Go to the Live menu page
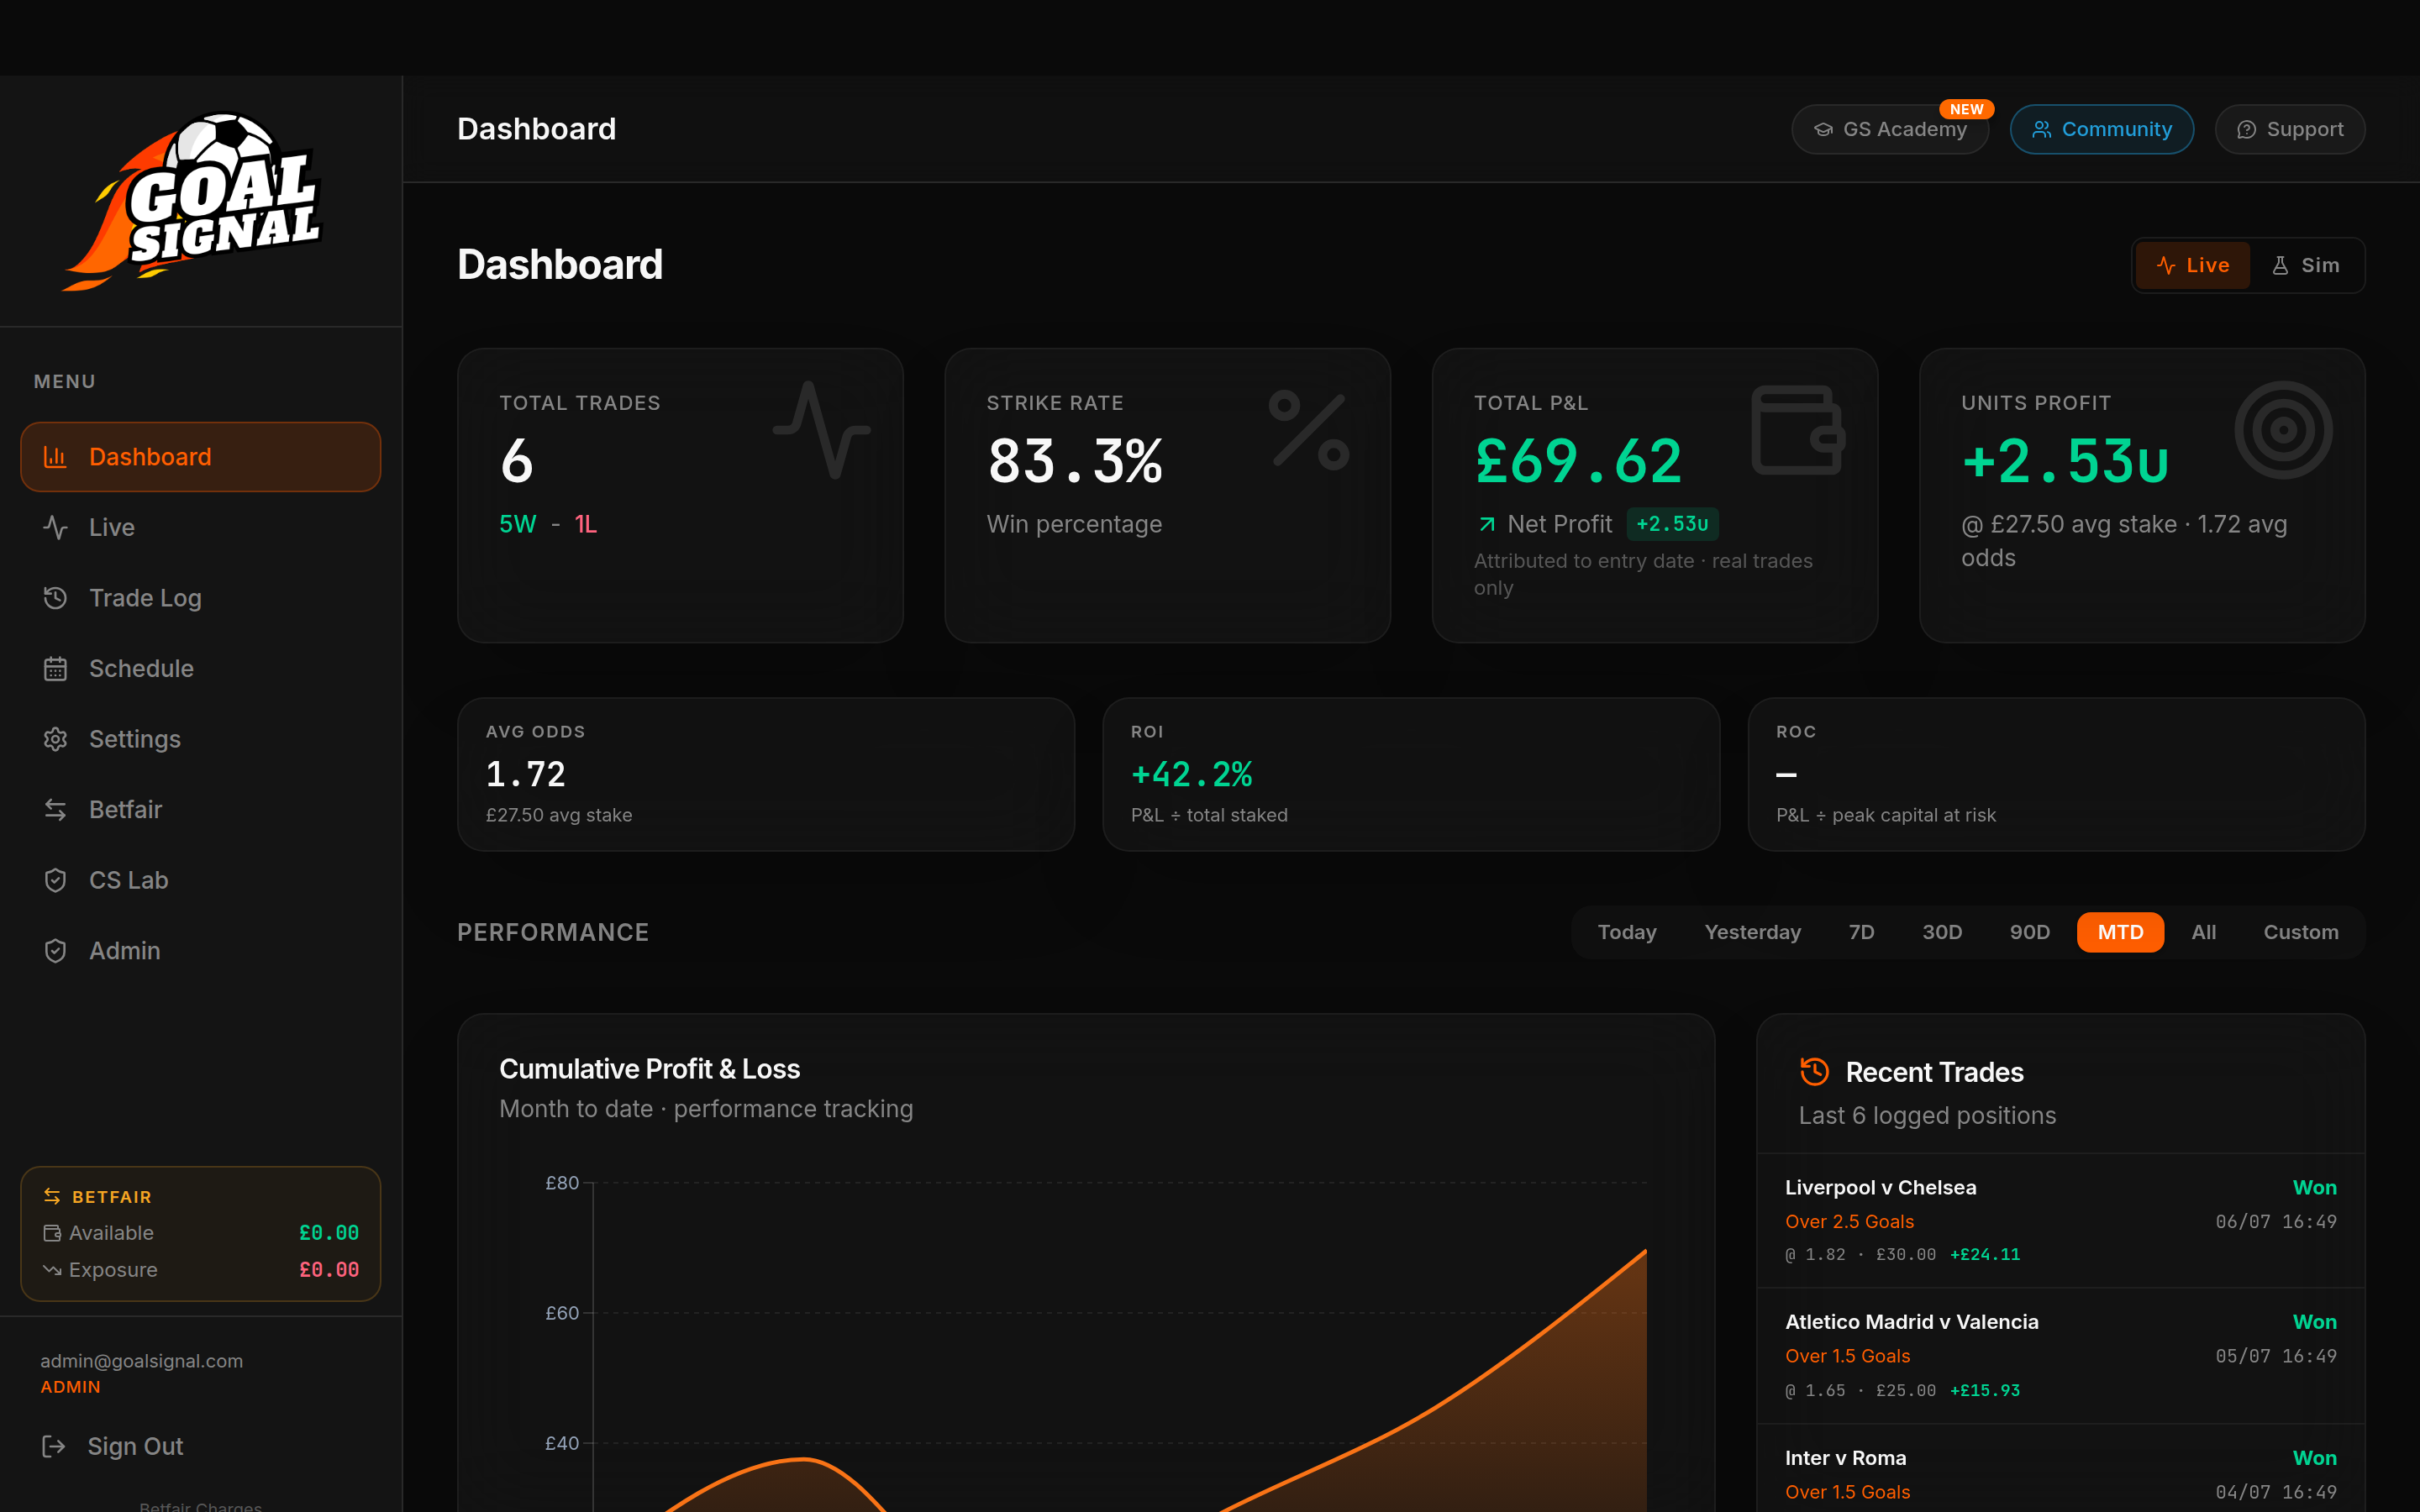Image resolution: width=2420 pixels, height=1512 pixels. [x=200, y=527]
